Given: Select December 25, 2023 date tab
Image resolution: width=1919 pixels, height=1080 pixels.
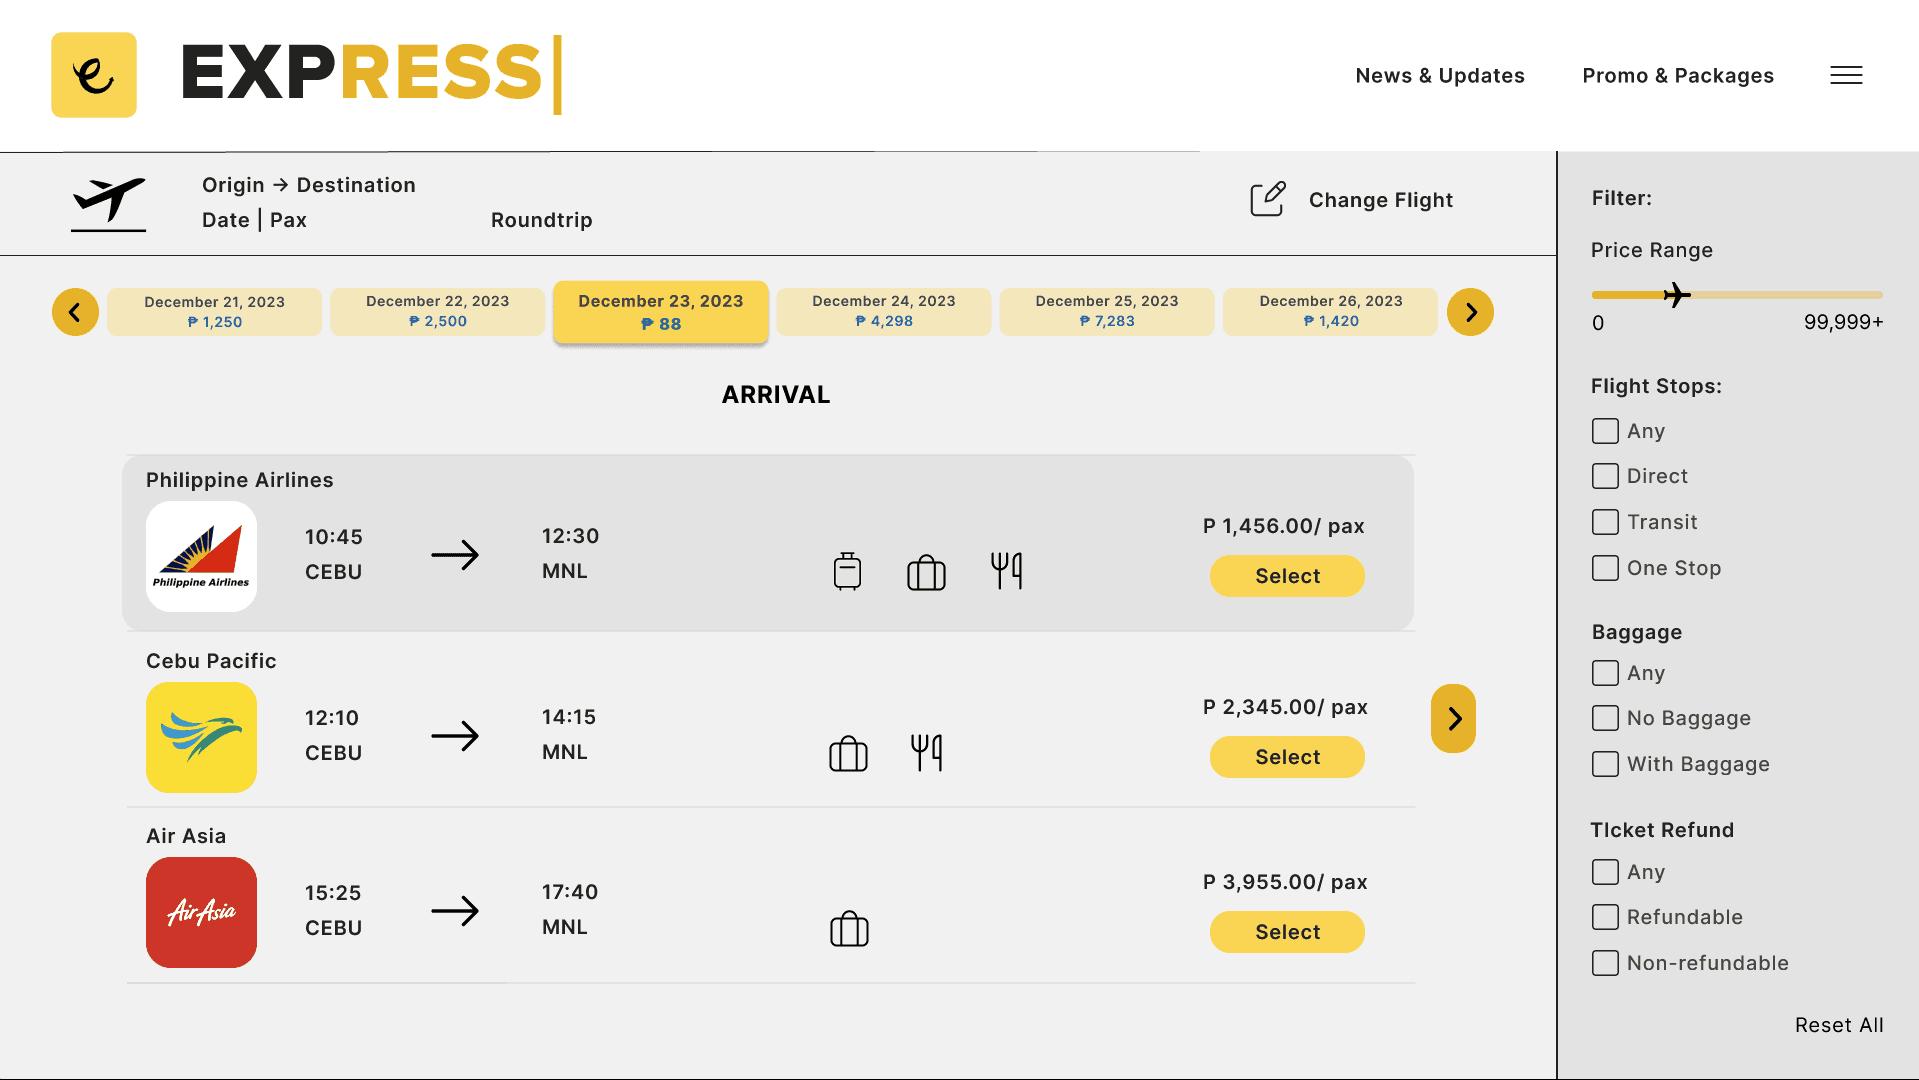Looking at the screenshot, I should pyautogui.click(x=1106, y=312).
